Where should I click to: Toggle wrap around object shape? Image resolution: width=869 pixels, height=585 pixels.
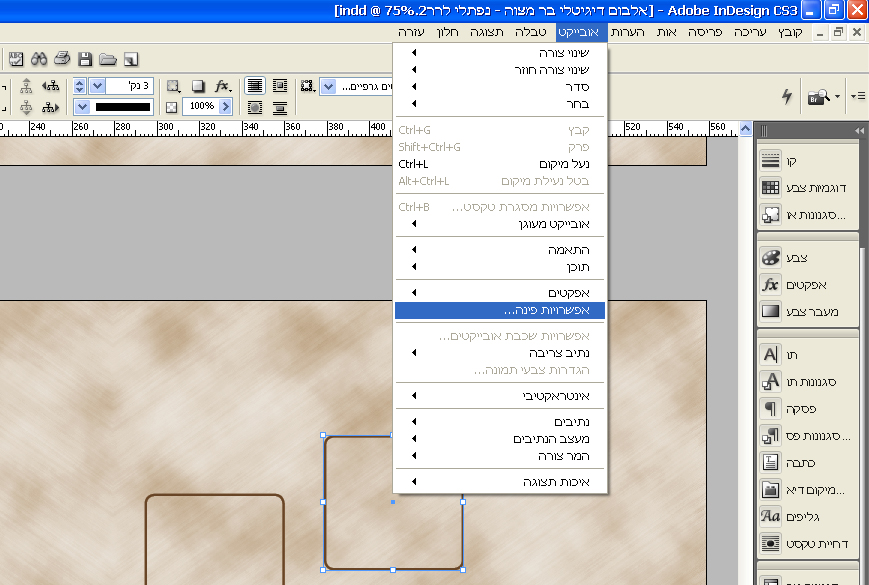pyautogui.click(x=255, y=107)
